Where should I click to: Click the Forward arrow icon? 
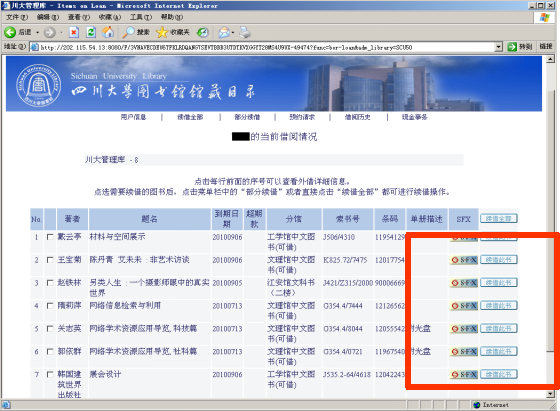pos(50,32)
